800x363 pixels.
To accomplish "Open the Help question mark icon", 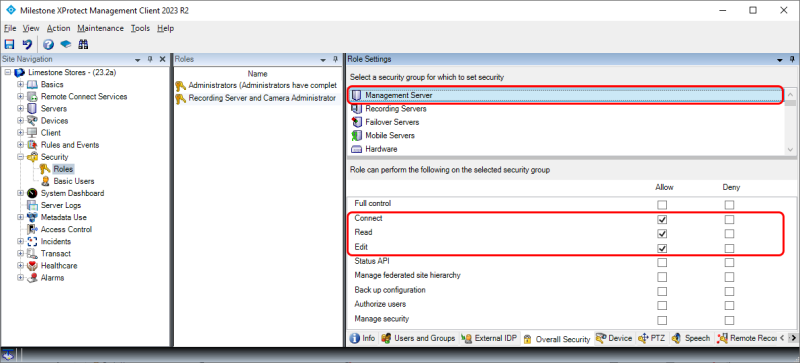I will point(48,44).
